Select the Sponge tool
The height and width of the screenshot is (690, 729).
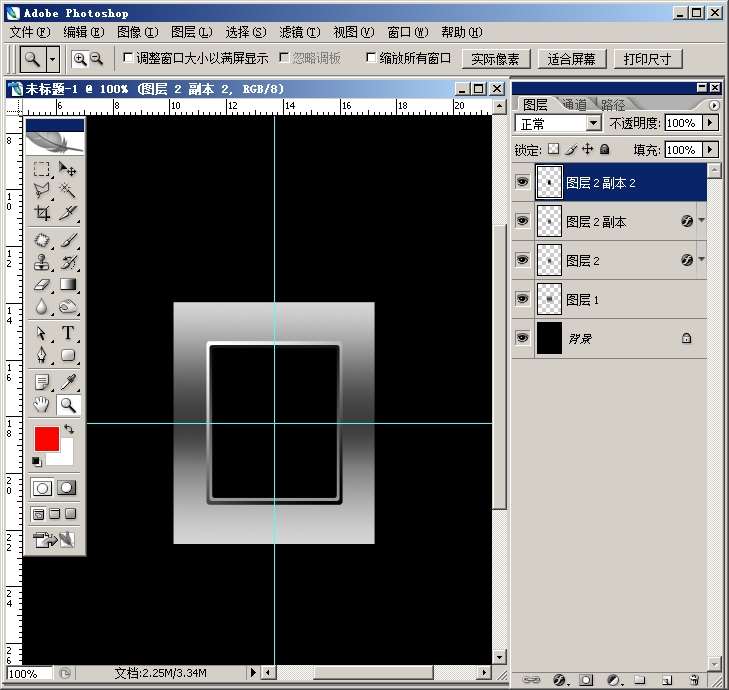tap(67, 306)
